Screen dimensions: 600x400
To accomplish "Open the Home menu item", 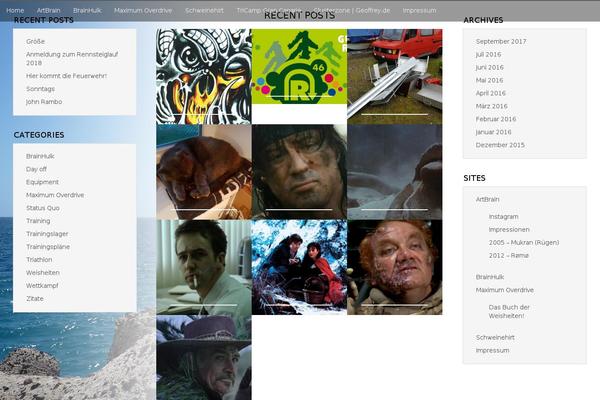I will (15, 10).
